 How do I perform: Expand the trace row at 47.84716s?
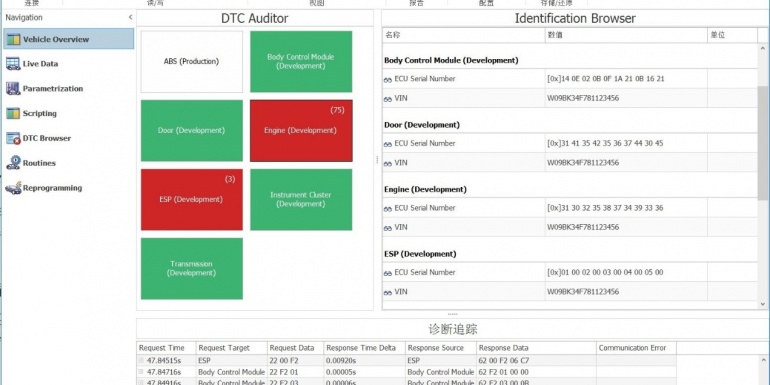pyautogui.click(x=141, y=372)
